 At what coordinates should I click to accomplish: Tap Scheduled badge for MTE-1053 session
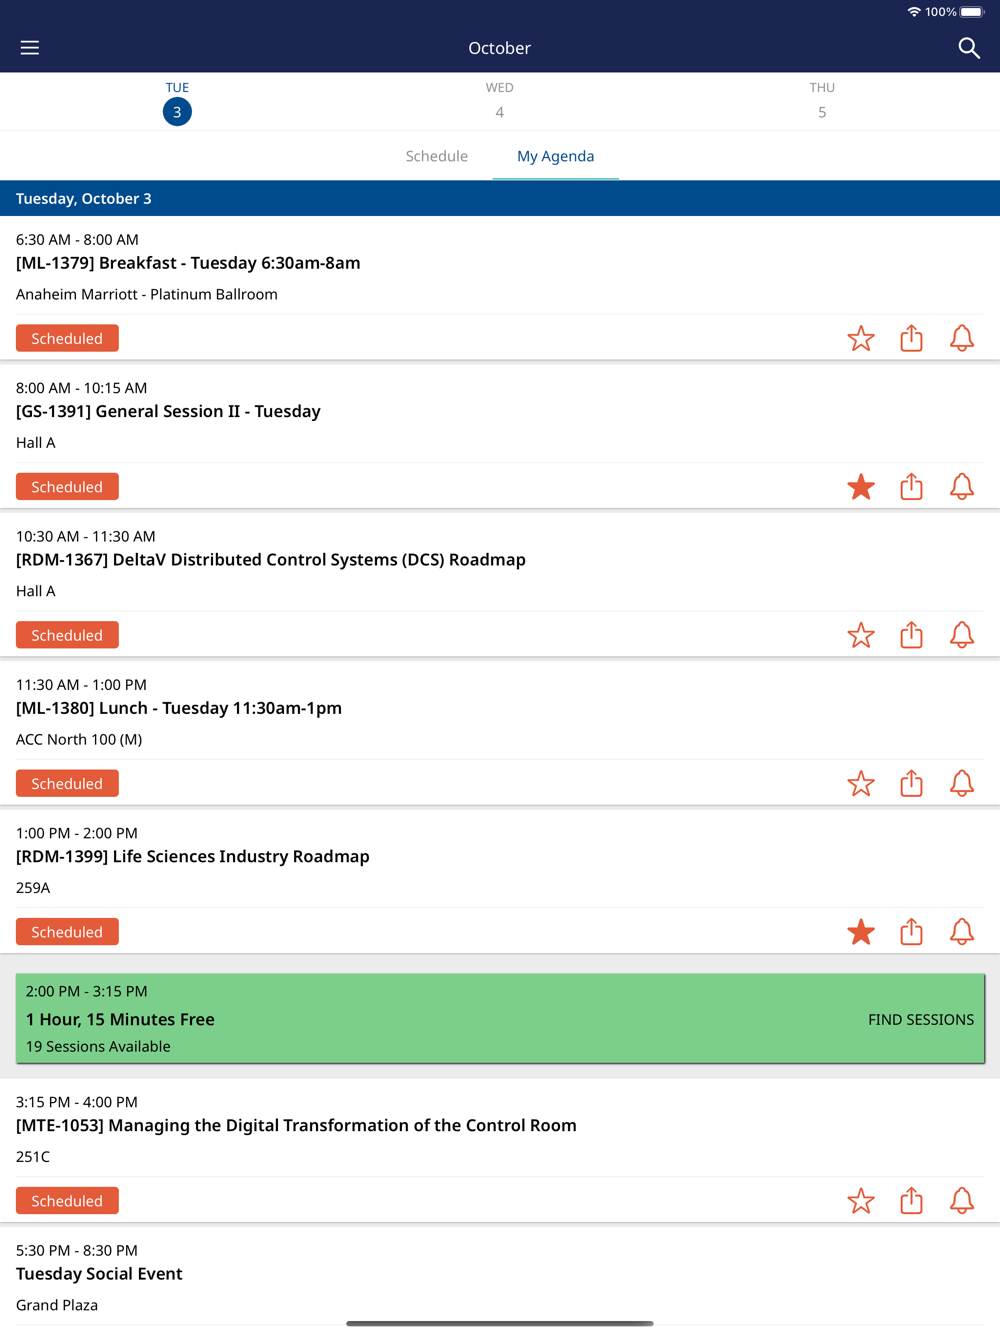coord(67,1201)
